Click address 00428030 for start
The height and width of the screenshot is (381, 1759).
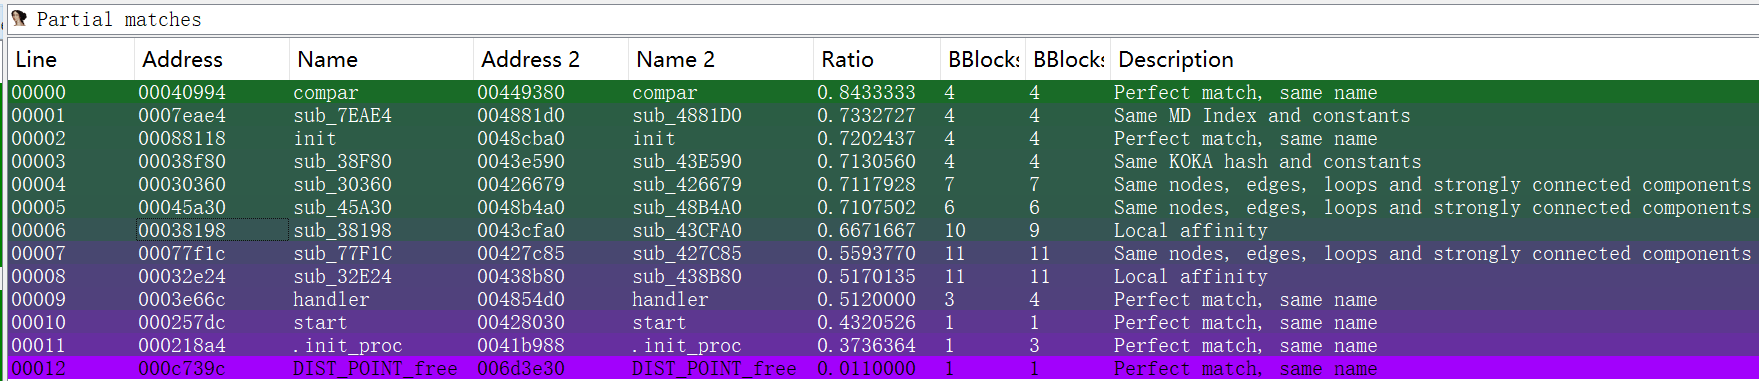tap(521, 323)
